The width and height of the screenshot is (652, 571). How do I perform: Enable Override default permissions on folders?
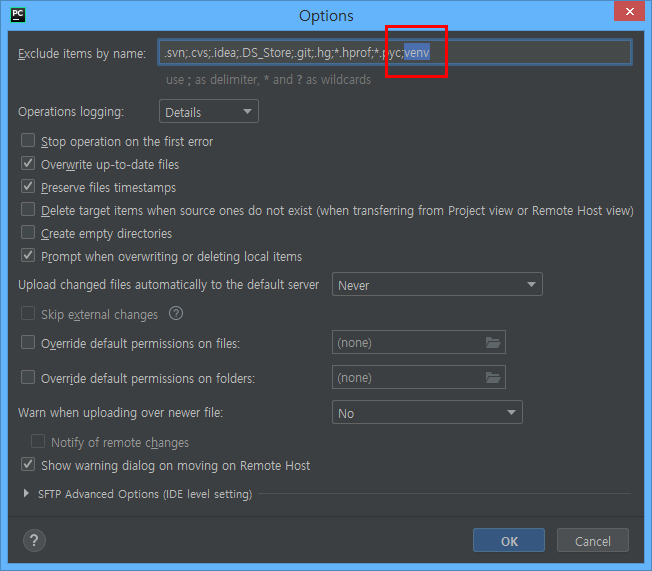point(28,378)
